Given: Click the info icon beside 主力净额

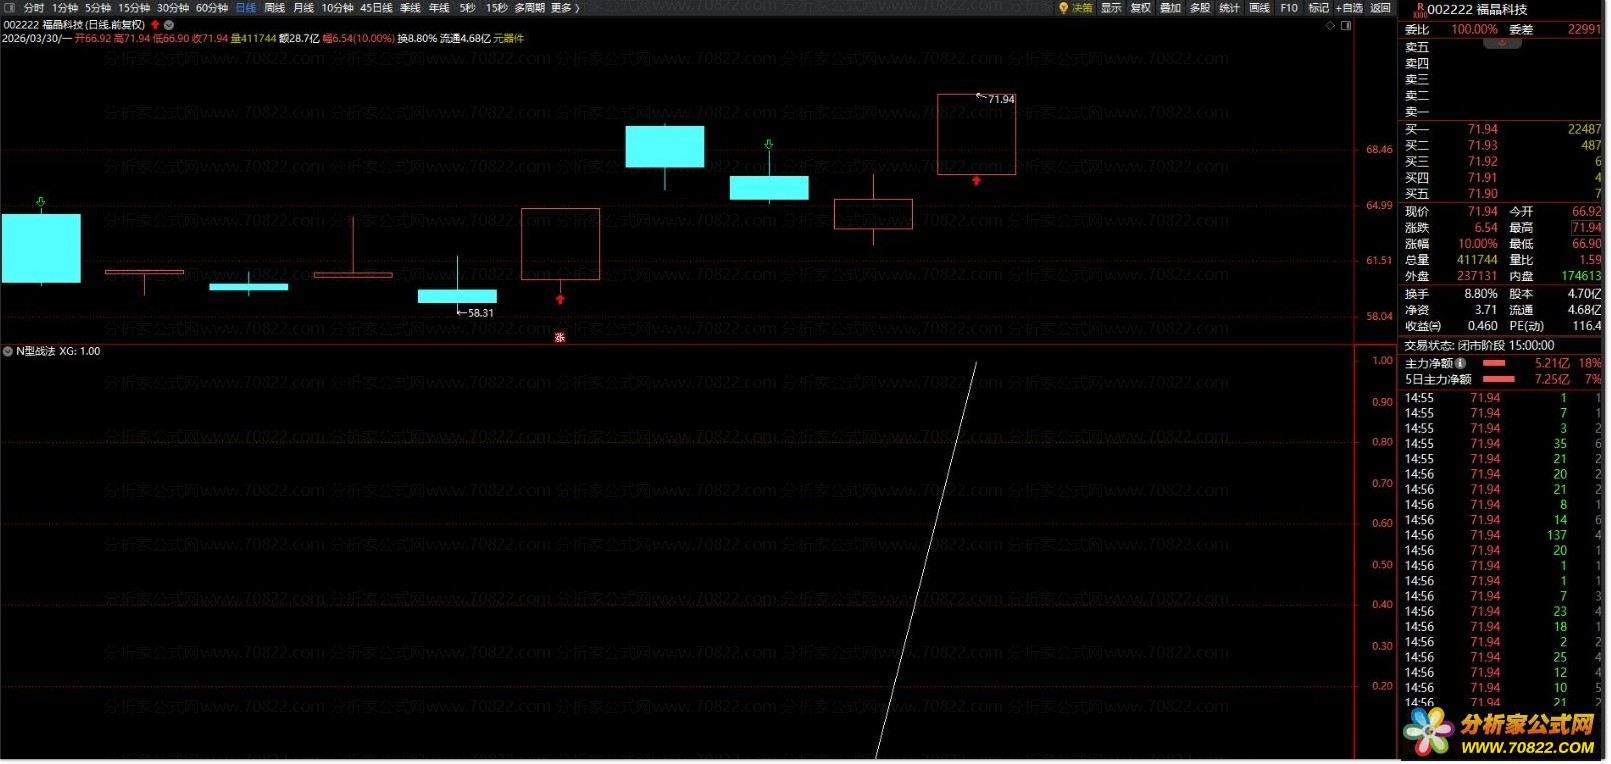Looking at the screenshot, I should [x=1461, y=364].
